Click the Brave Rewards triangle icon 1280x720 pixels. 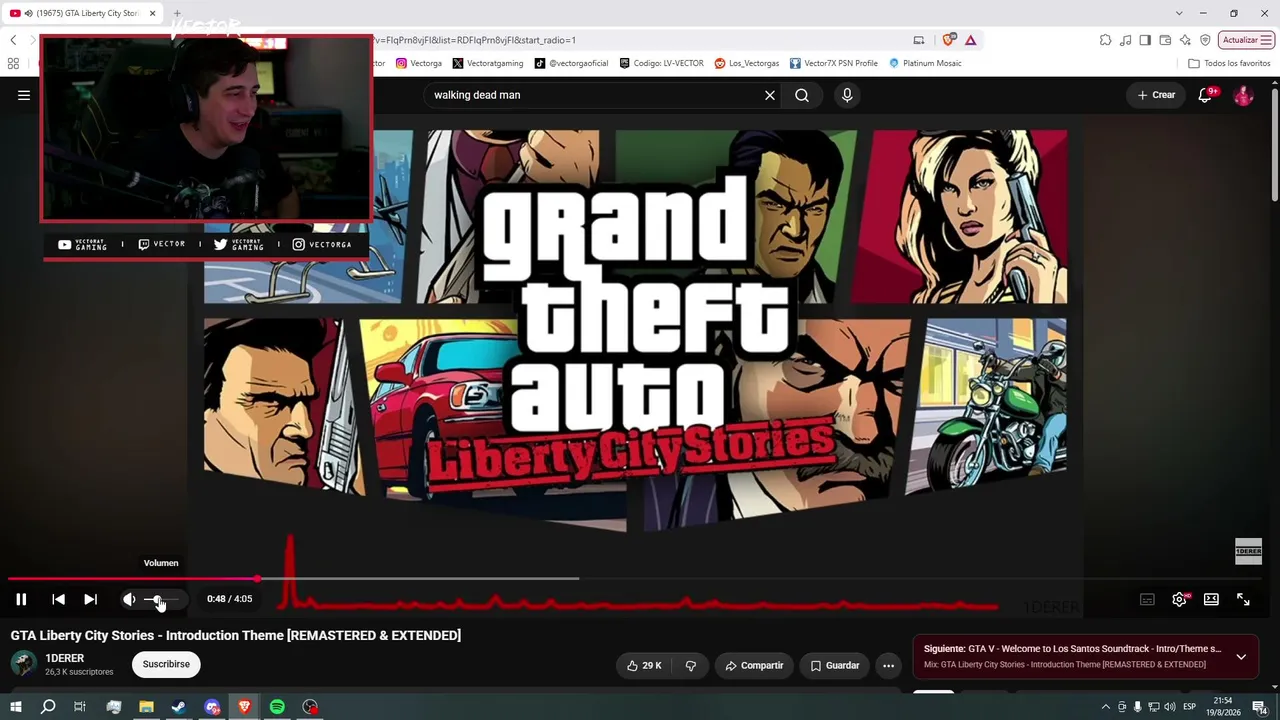(x=970, y=40)
